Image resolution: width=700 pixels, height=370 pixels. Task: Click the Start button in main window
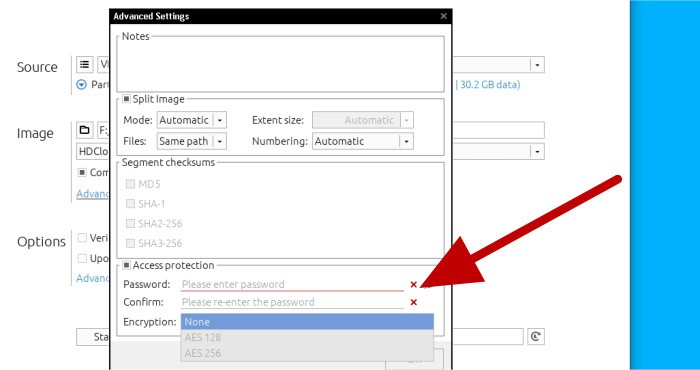coord(93,337)
